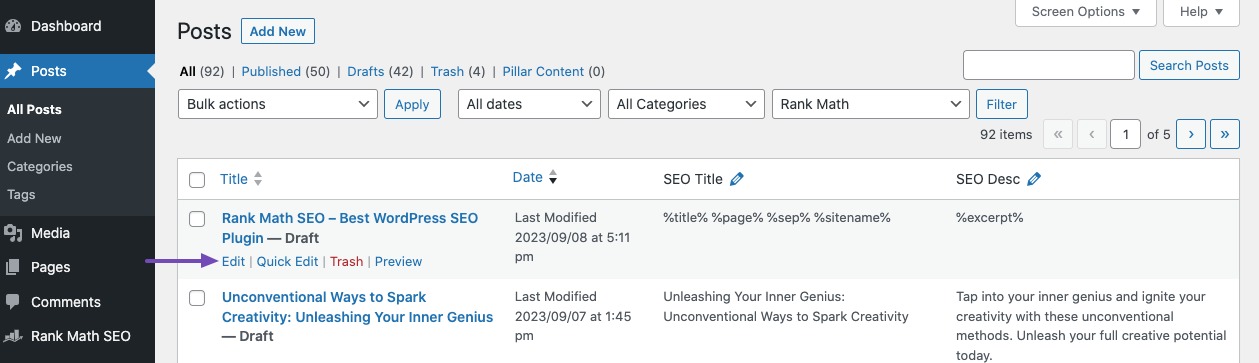Click the Filter button

point(1002,104)
